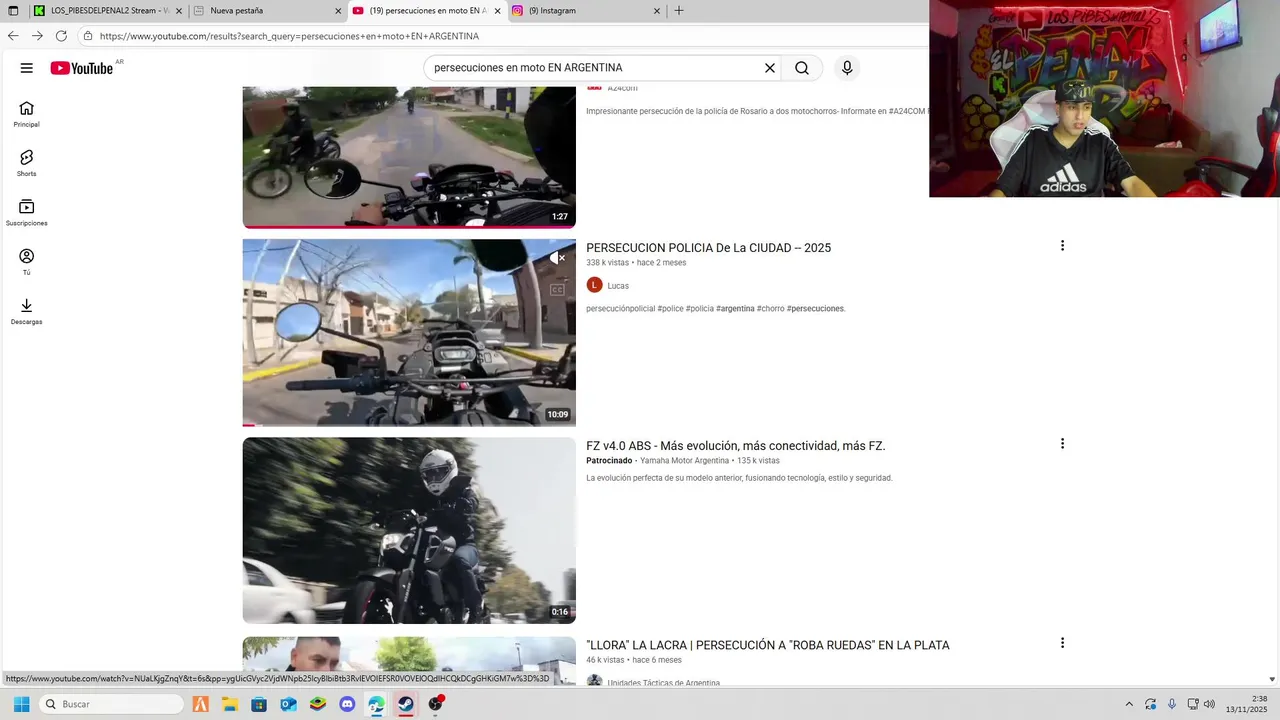The height and width of the screenshot is (720, 1280).
Task: Open Outlook from the taskbar
Action: 288,704
